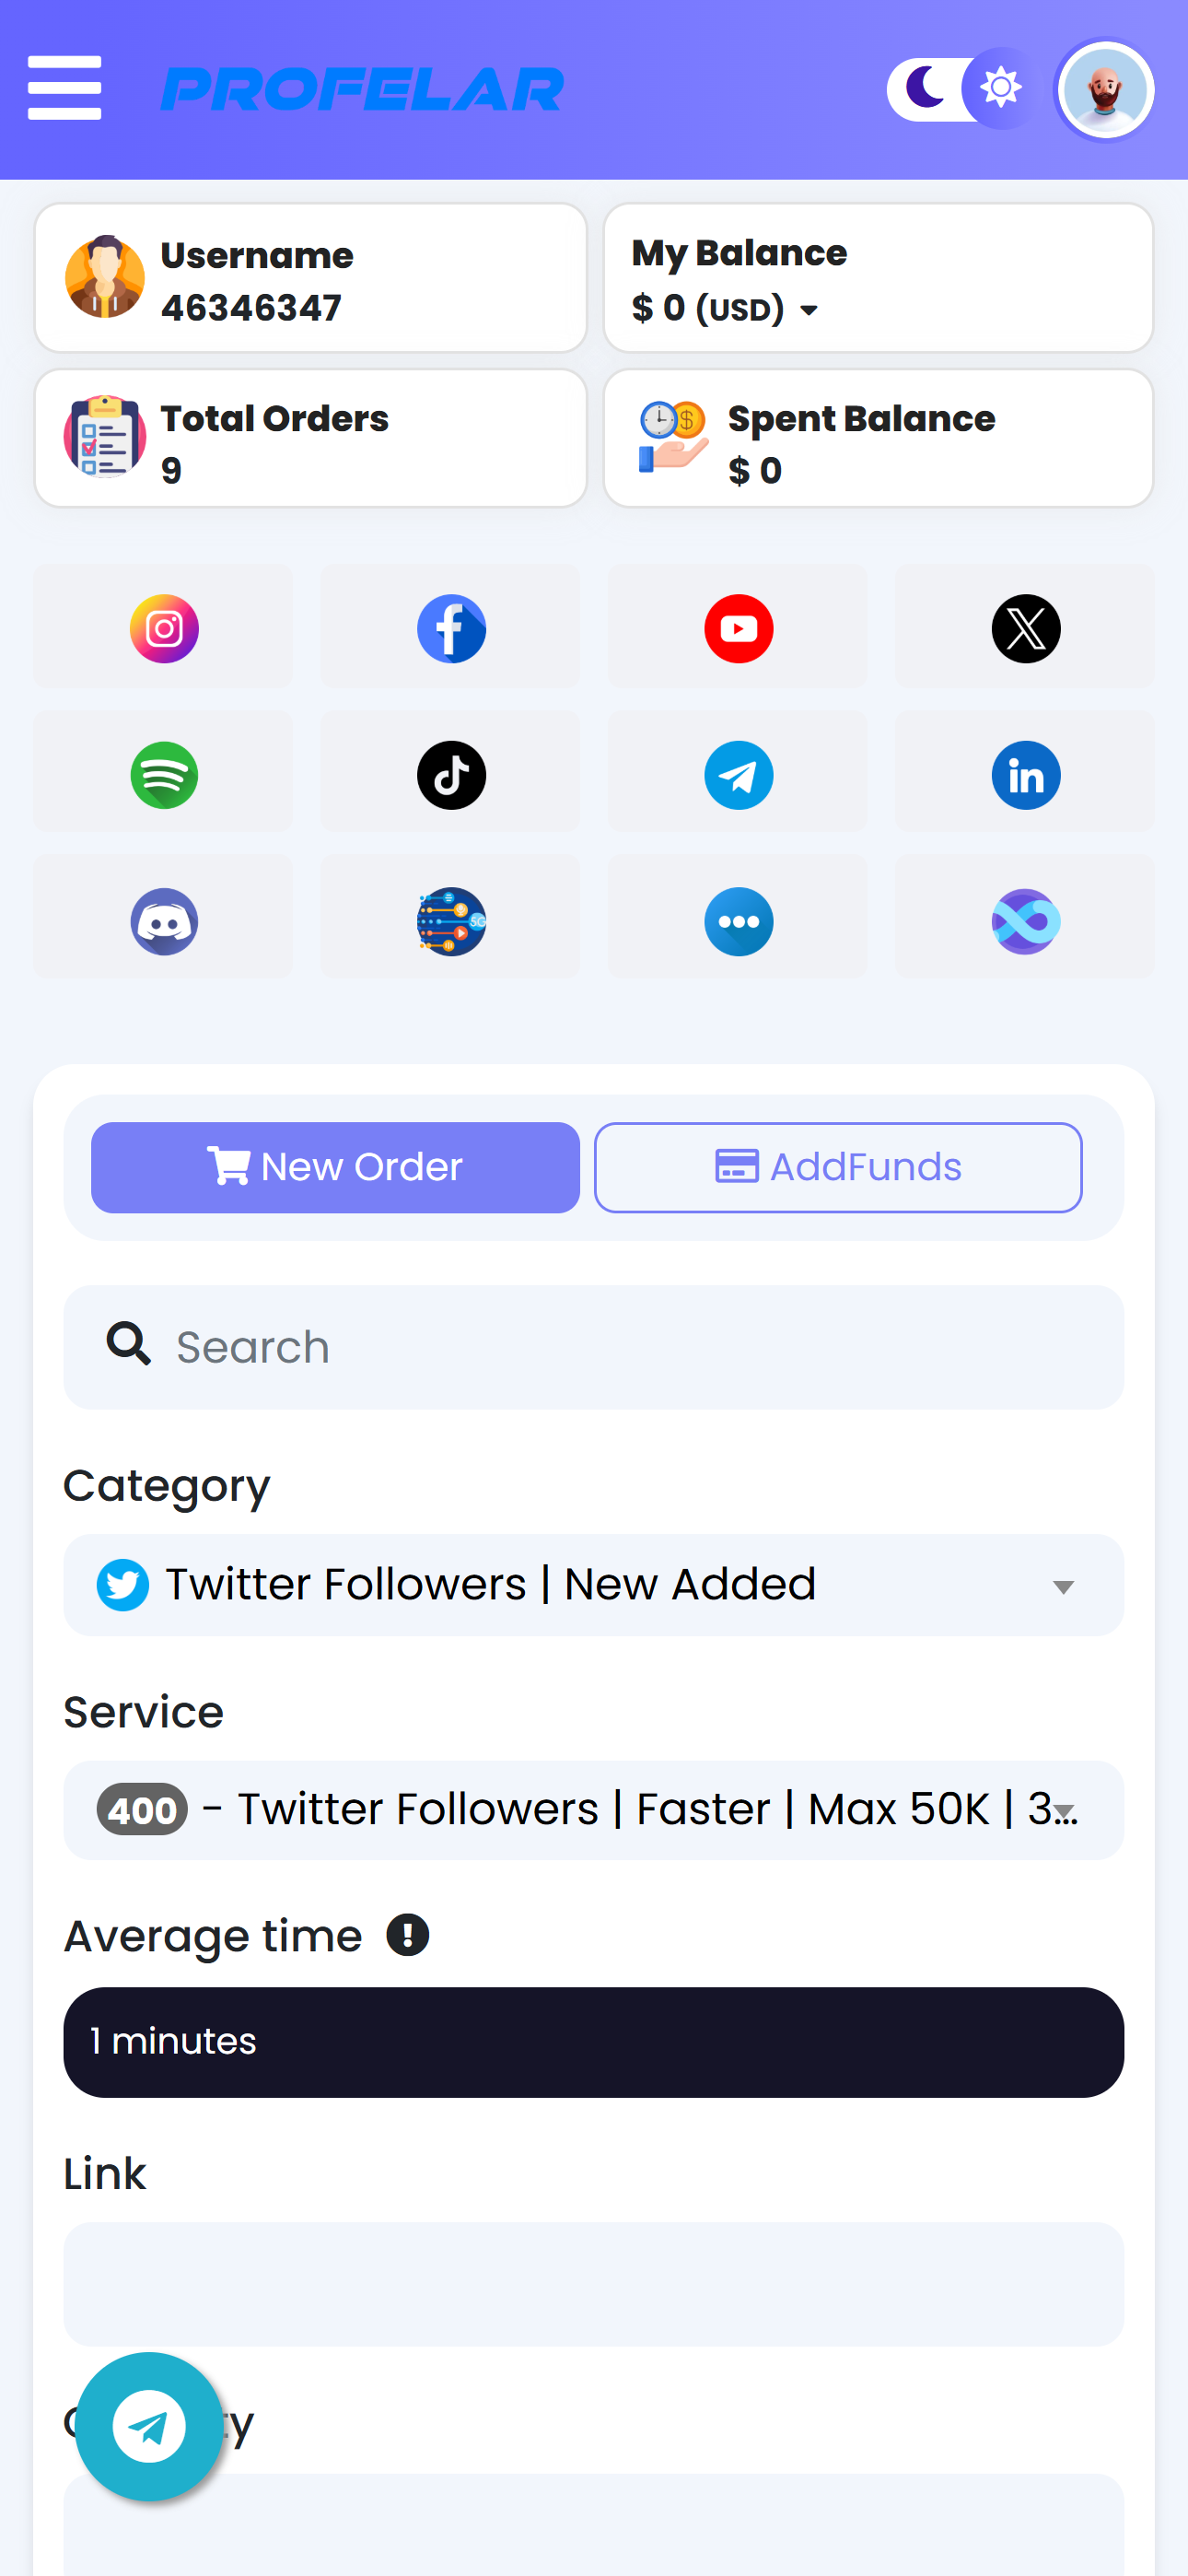Open the TikTok services category
The width and height of the screenshot is (1188, 2576).
click(x=451, y=775)
